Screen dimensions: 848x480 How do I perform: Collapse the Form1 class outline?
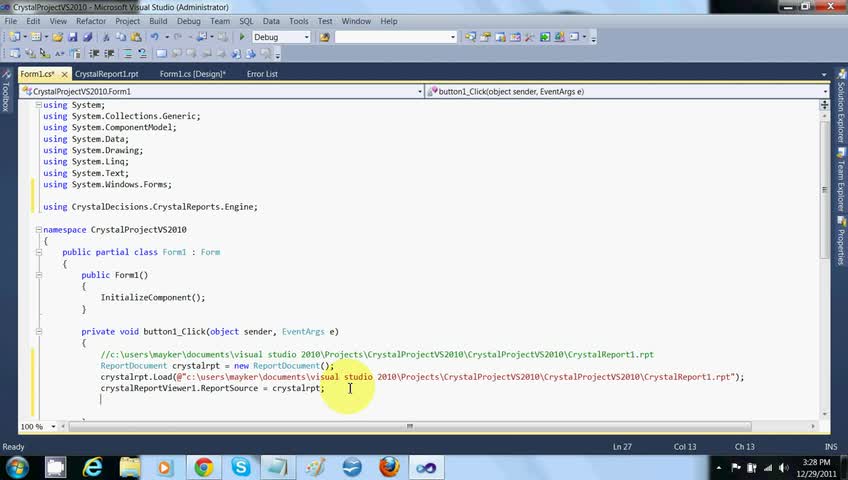pos(38,252)
